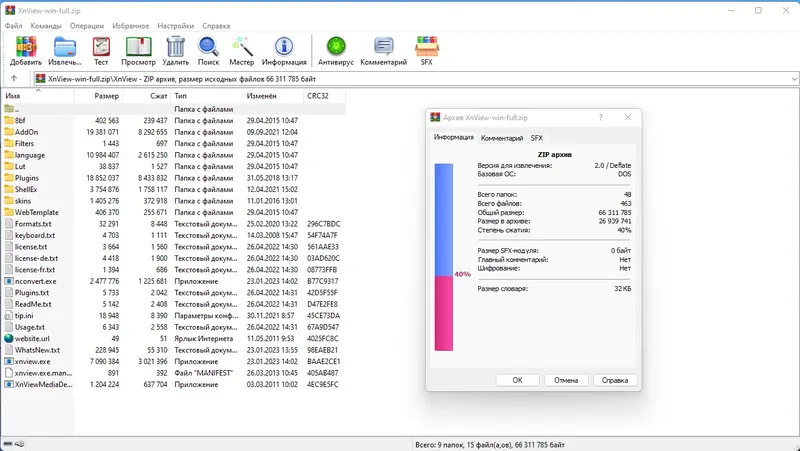
Task: Open the Команды menu
Action: (x=46, y=26)
